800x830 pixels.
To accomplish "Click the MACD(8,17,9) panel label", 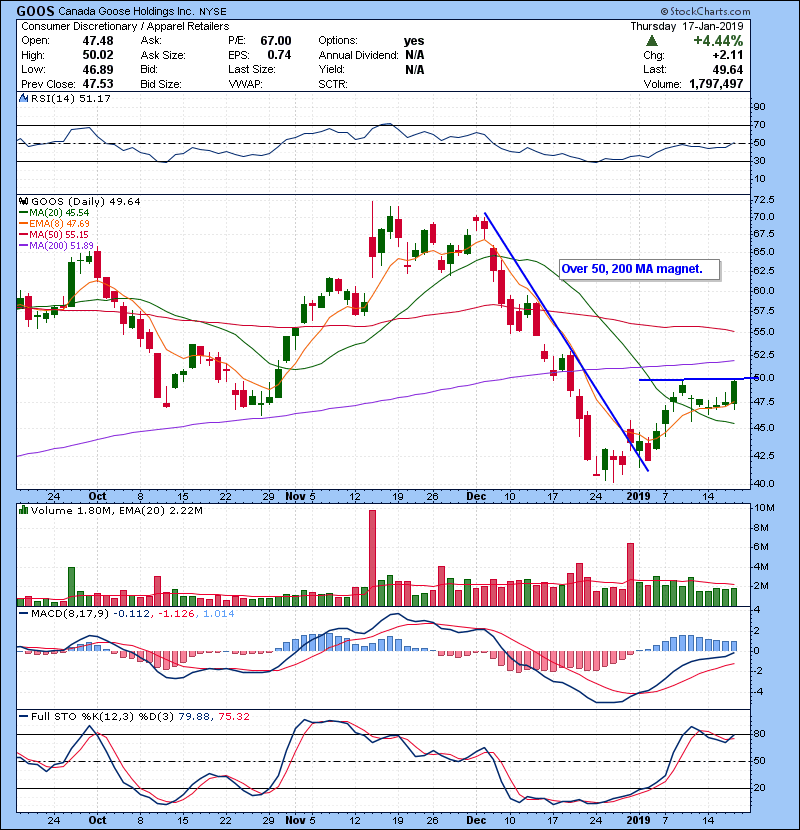I will pyautogui.click(x=70, y=614).
